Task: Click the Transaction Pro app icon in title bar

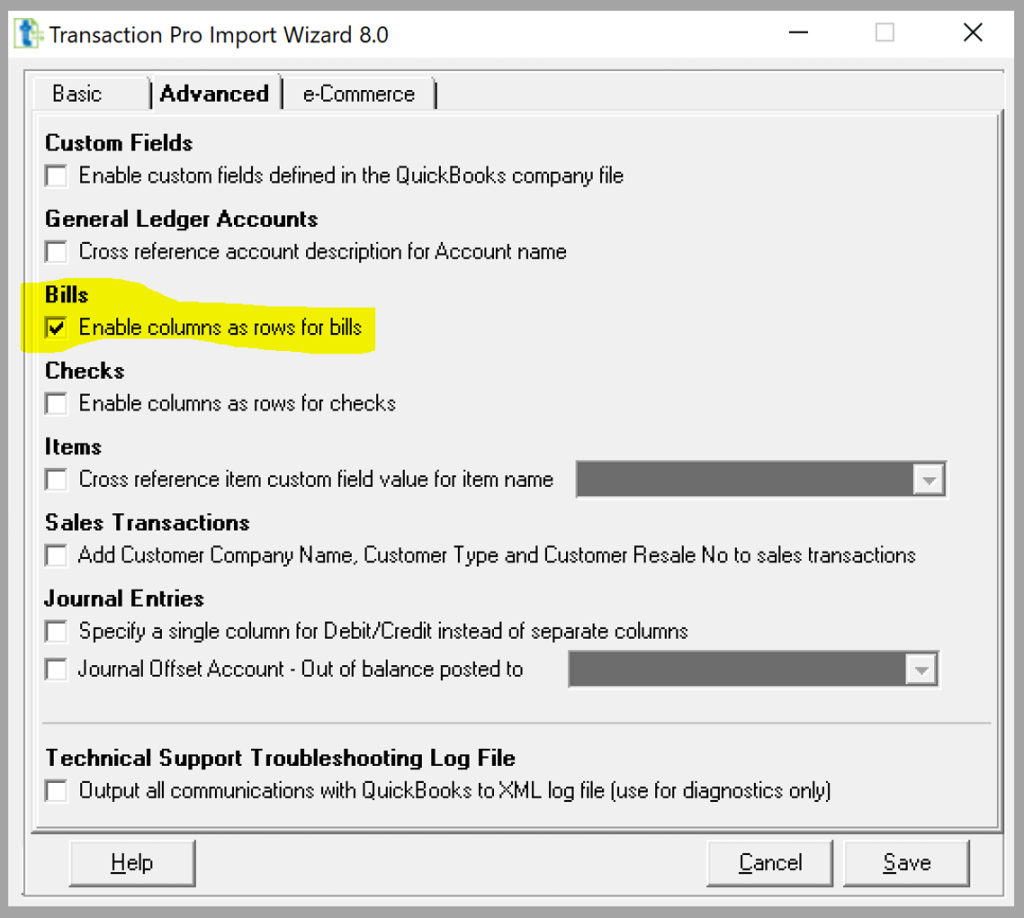Action: point(27,34)
